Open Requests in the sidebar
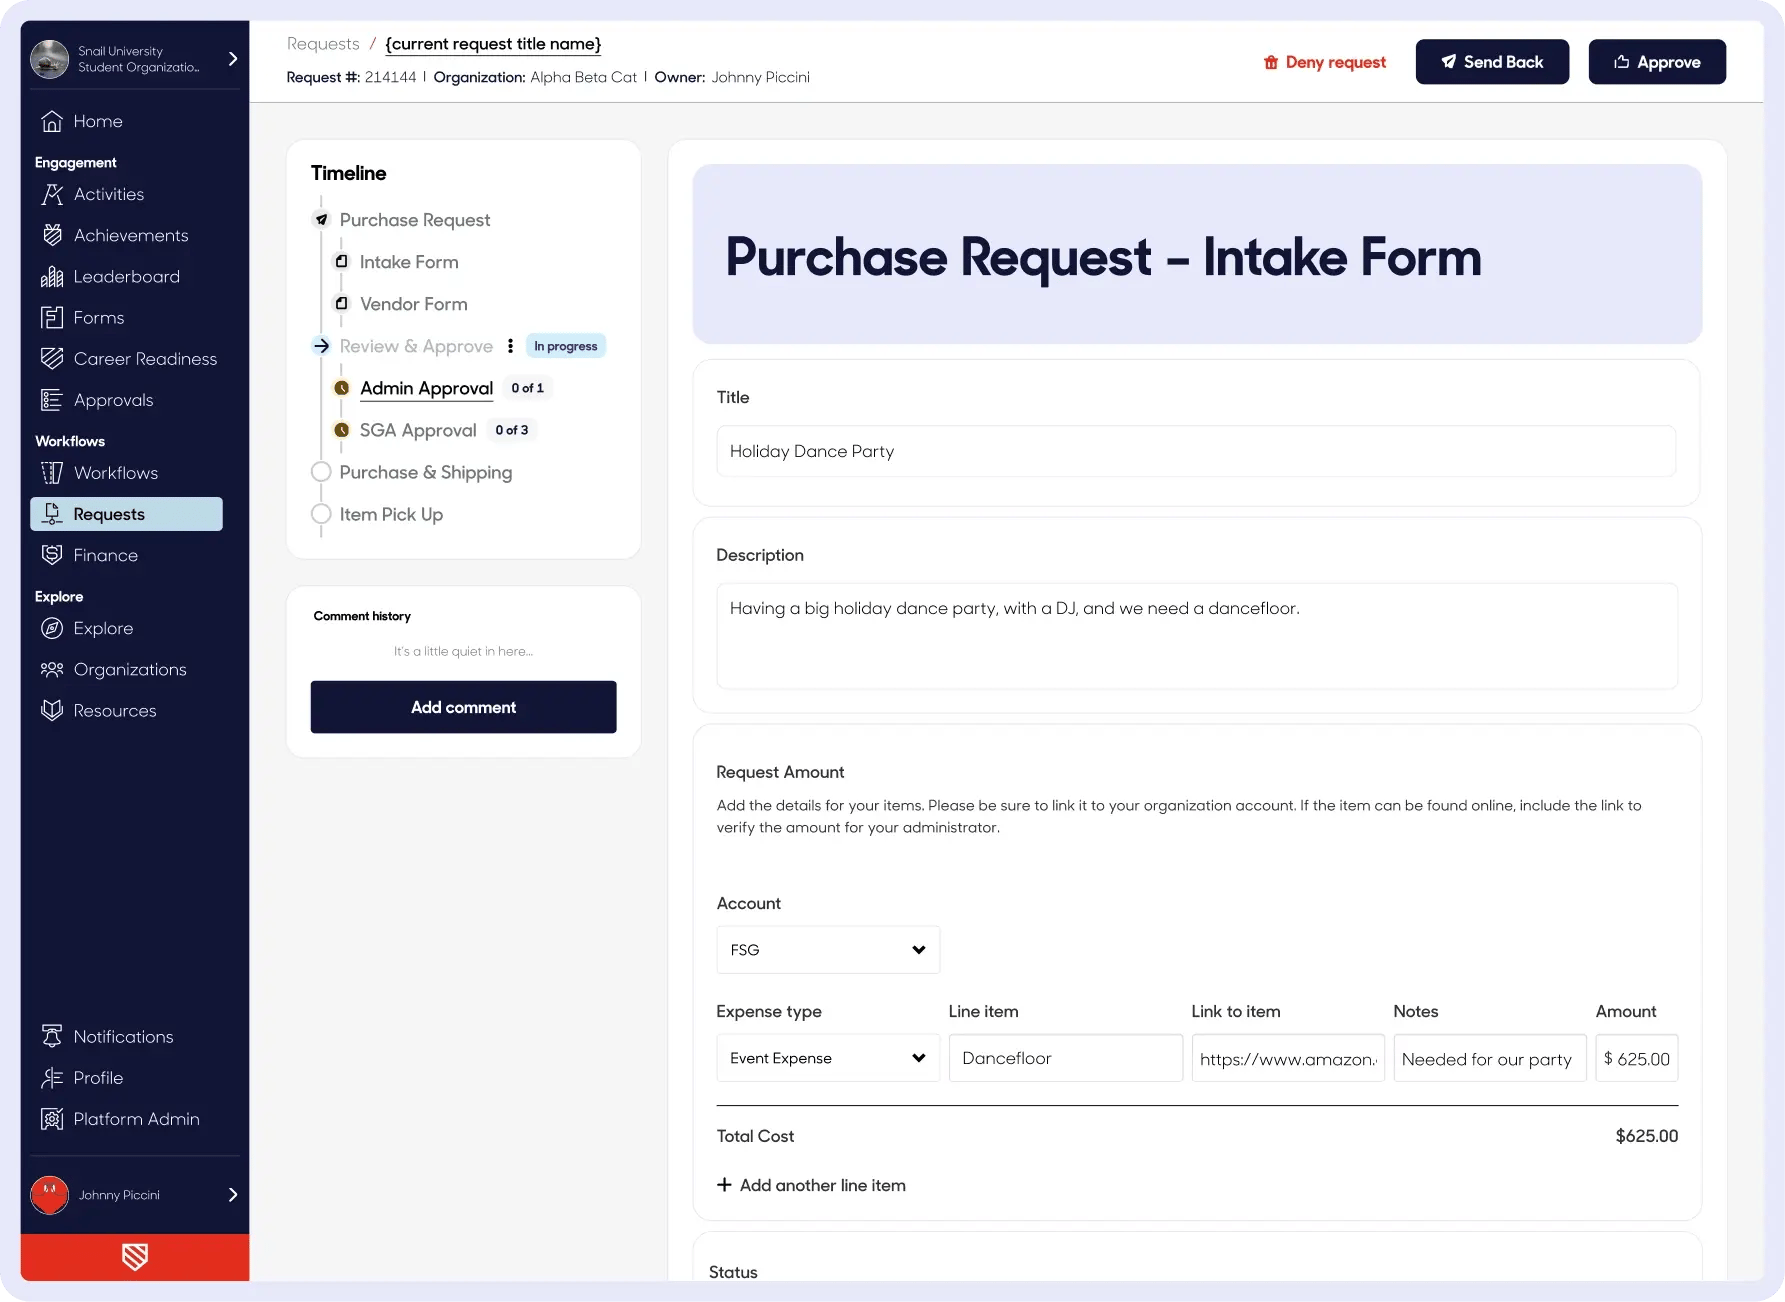 126,514
